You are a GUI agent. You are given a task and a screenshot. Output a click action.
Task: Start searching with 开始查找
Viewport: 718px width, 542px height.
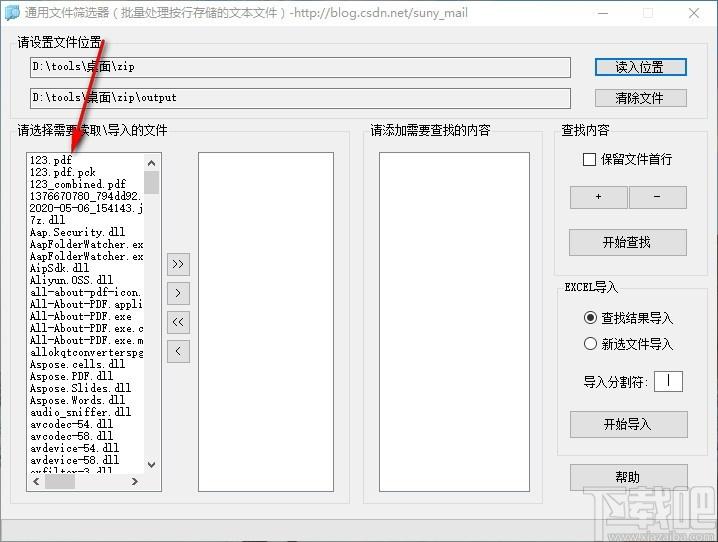coord(628,242)
